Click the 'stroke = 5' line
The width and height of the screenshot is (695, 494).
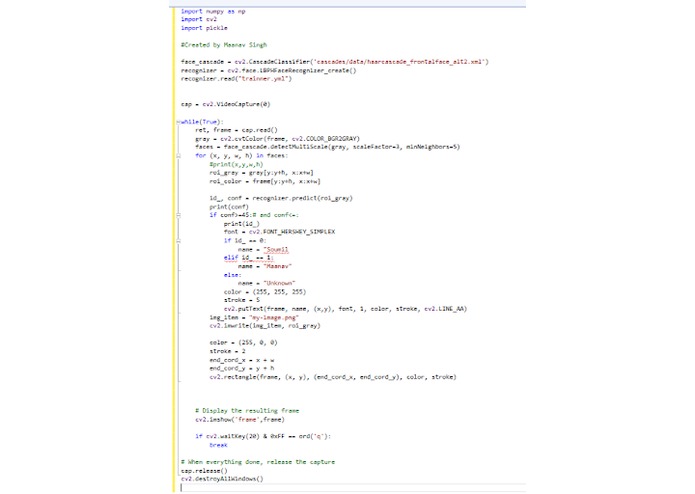(x=242, y=300)
